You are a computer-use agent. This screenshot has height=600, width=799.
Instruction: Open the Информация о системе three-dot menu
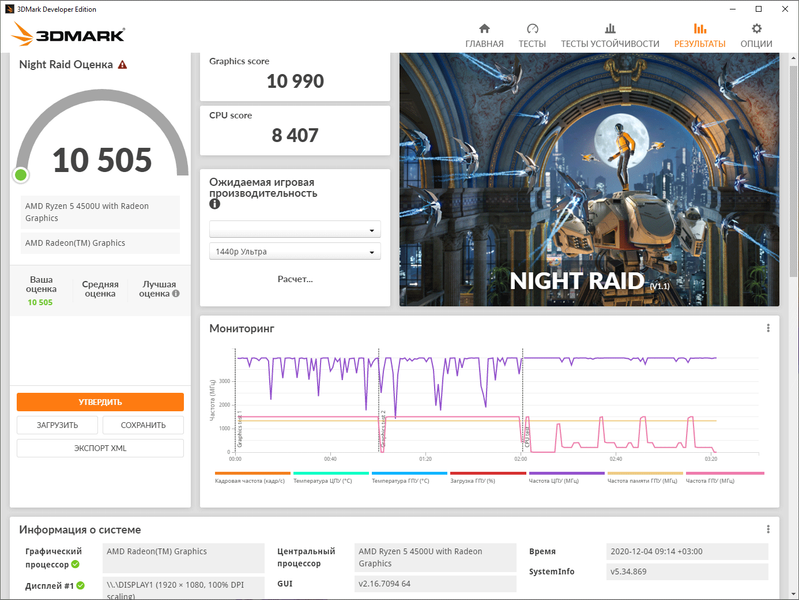tap(768, 529)
